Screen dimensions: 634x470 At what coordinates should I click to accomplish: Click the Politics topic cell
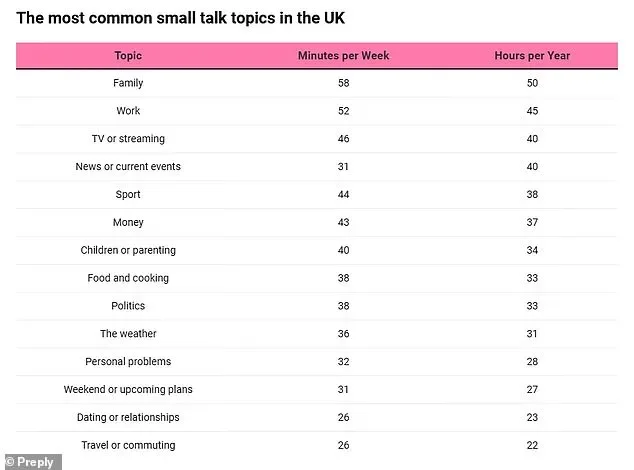(x=128, y=306)
